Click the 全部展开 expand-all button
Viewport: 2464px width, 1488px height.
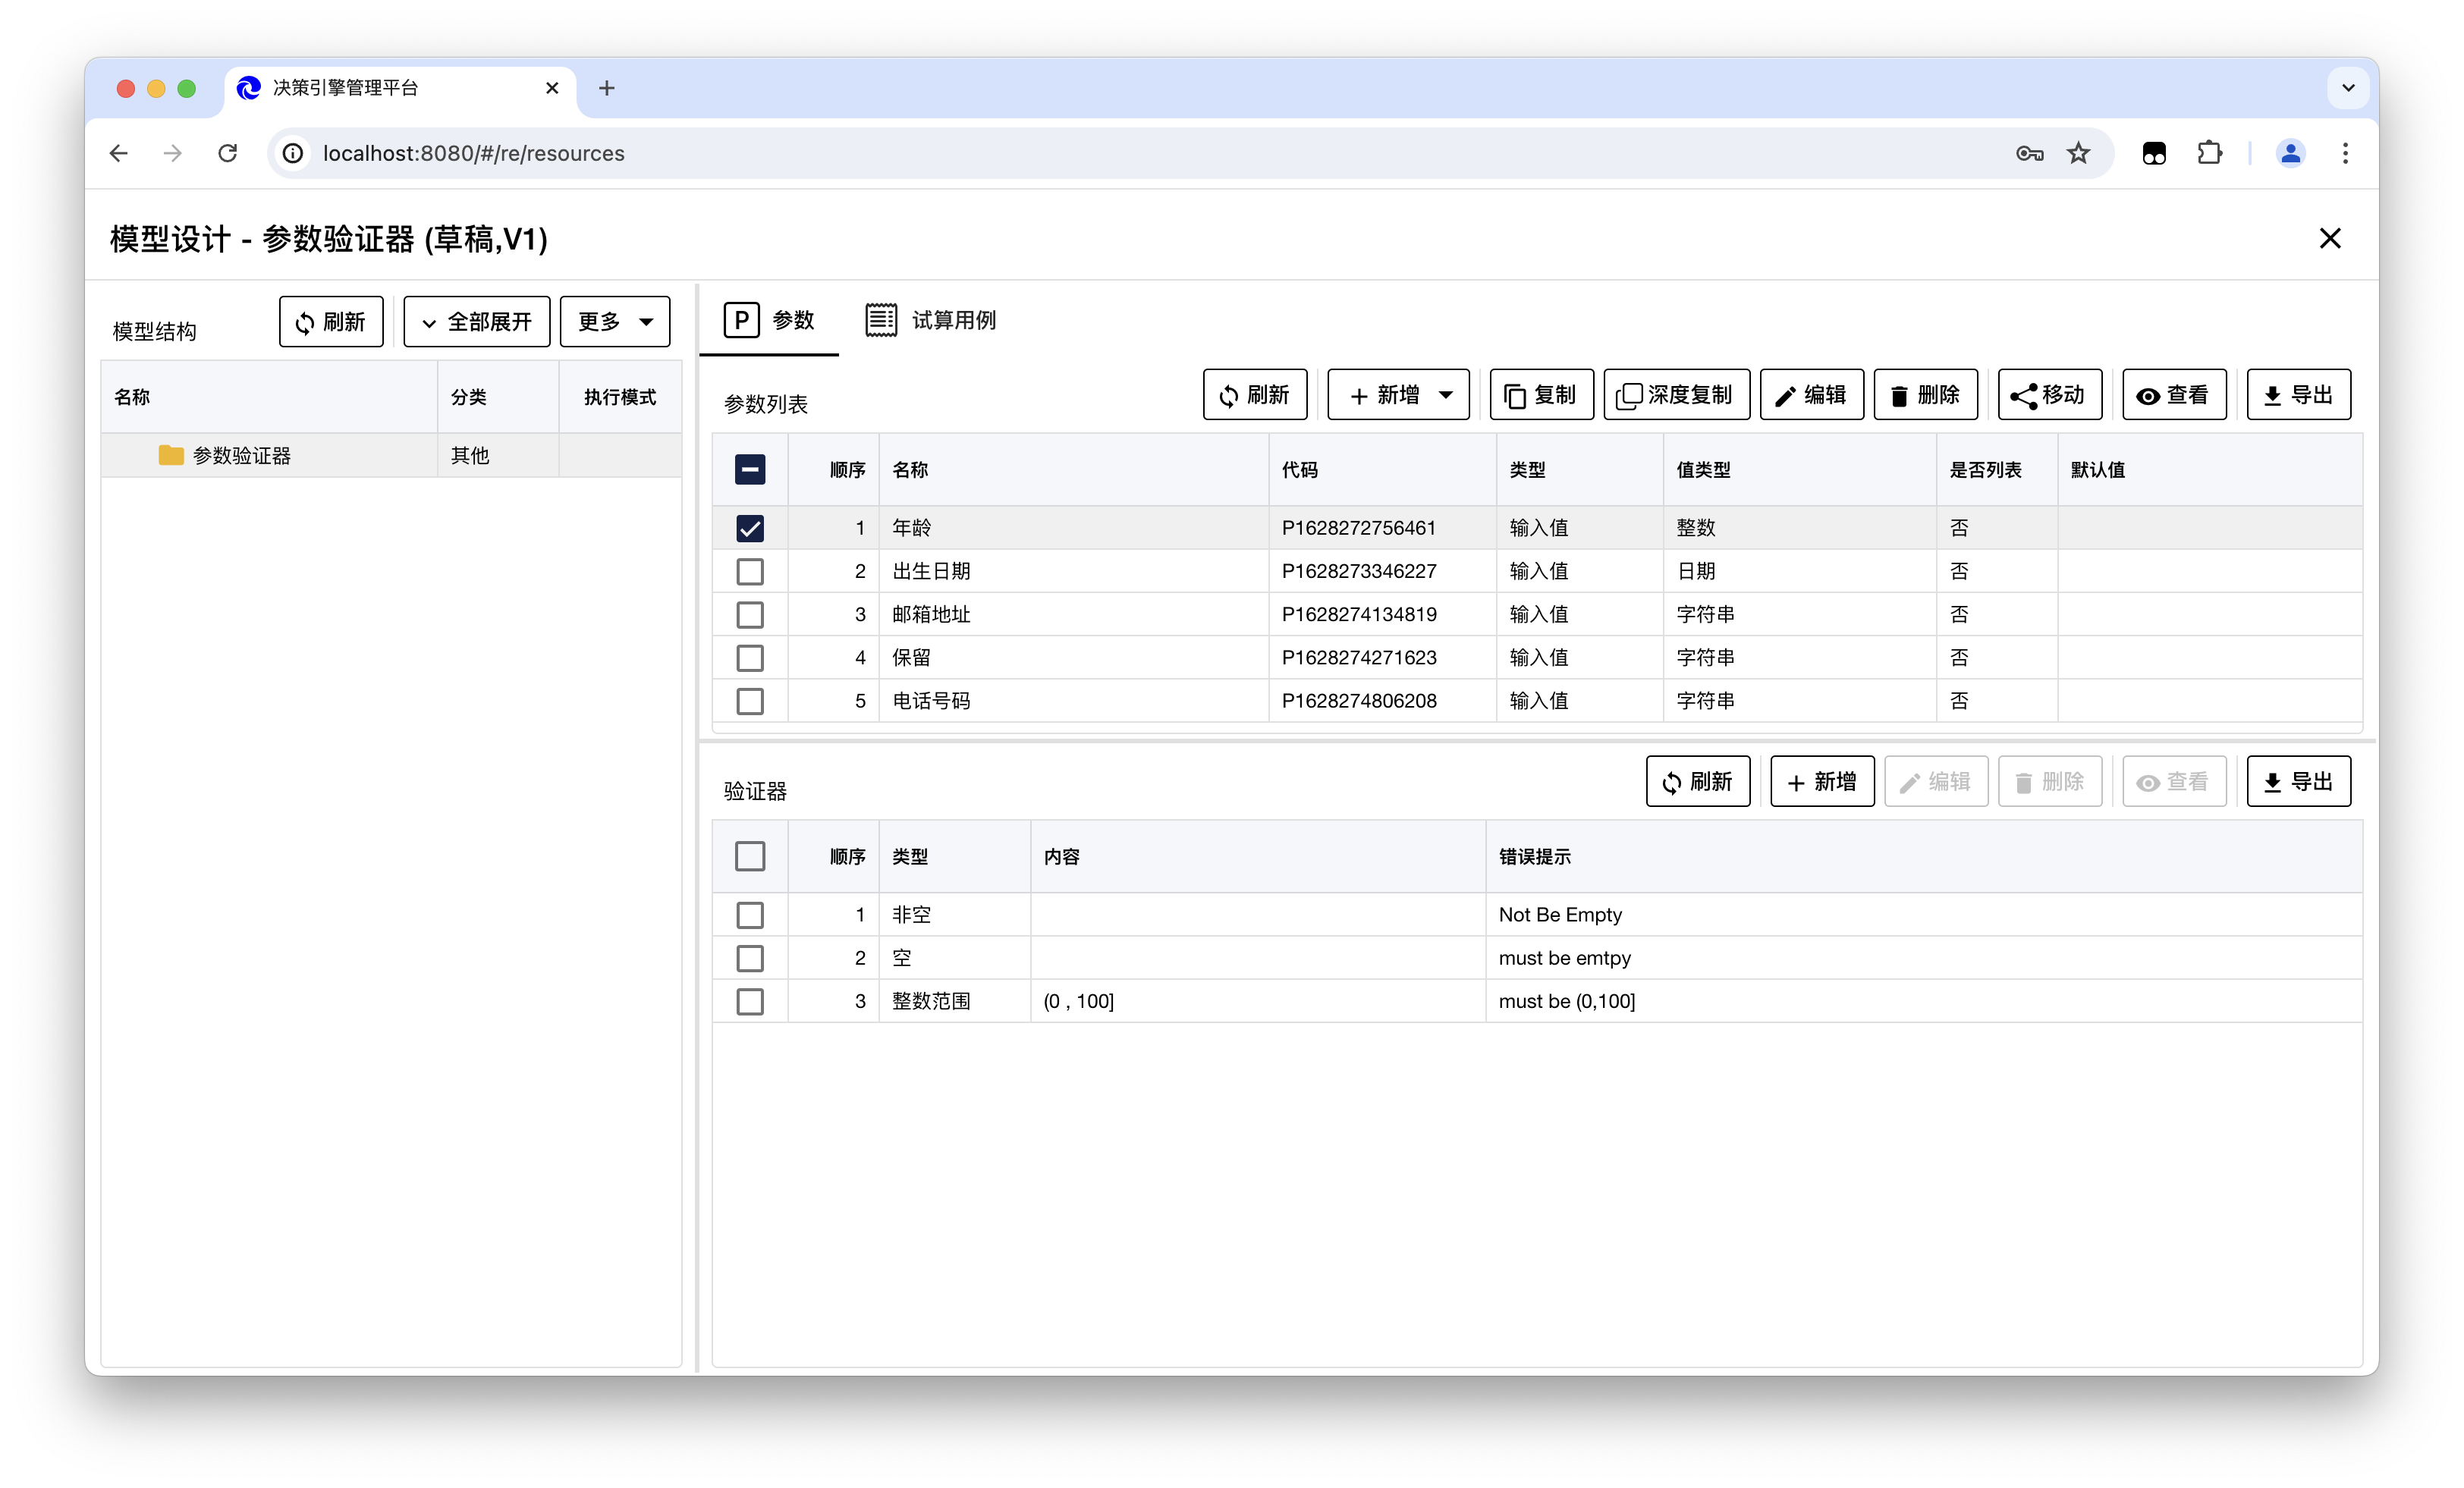(x=476, y=322)
